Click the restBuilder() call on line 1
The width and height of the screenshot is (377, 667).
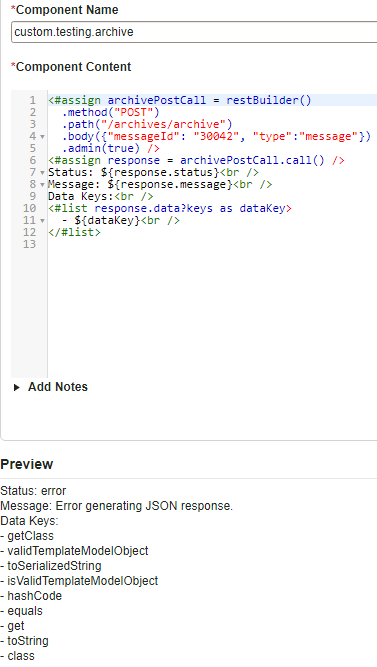click(x=269, y=100)
